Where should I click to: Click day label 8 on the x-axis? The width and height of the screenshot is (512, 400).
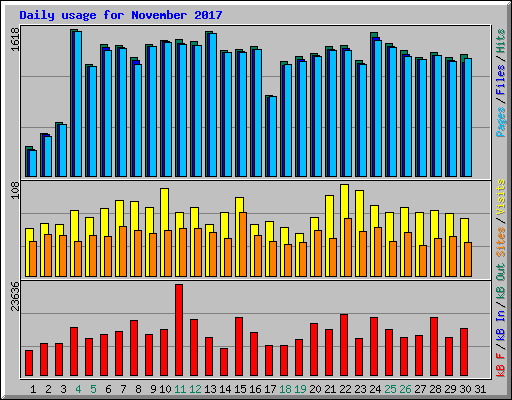coord(138,389)
